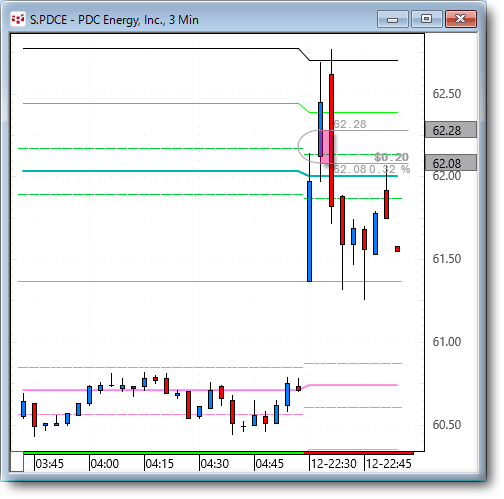This screenshot has height=499, width=504.
Task: Click the 62.28 price marker on axis
Action: click(450, 130)
